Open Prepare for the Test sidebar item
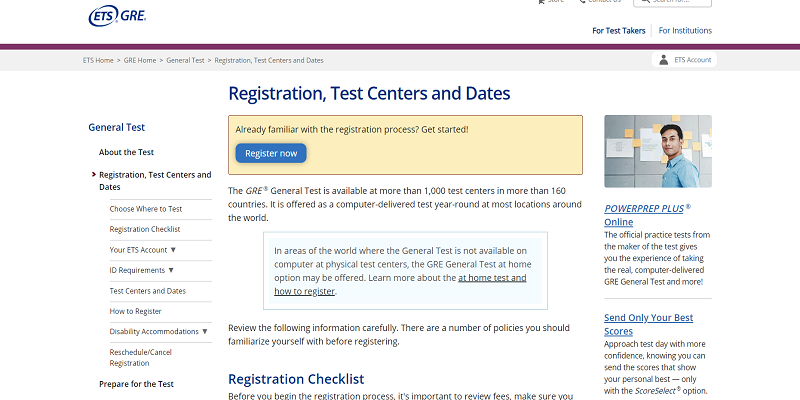This screenshot has height=400, width=800. [x=136, y=384]
